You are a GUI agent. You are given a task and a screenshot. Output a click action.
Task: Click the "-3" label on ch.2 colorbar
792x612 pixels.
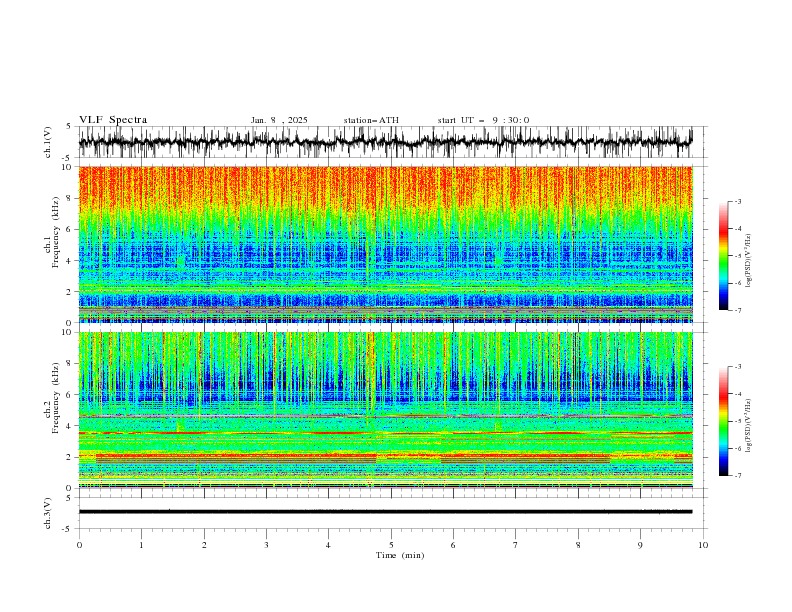[x=737, y=367]
